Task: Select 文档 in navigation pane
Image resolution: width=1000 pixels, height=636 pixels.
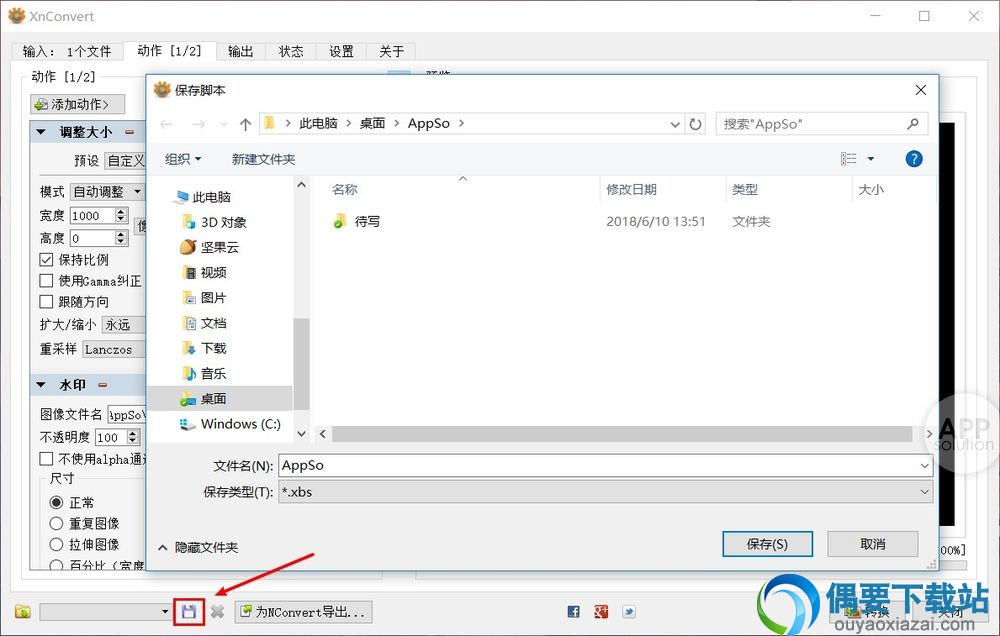Action: click(204, 323)
